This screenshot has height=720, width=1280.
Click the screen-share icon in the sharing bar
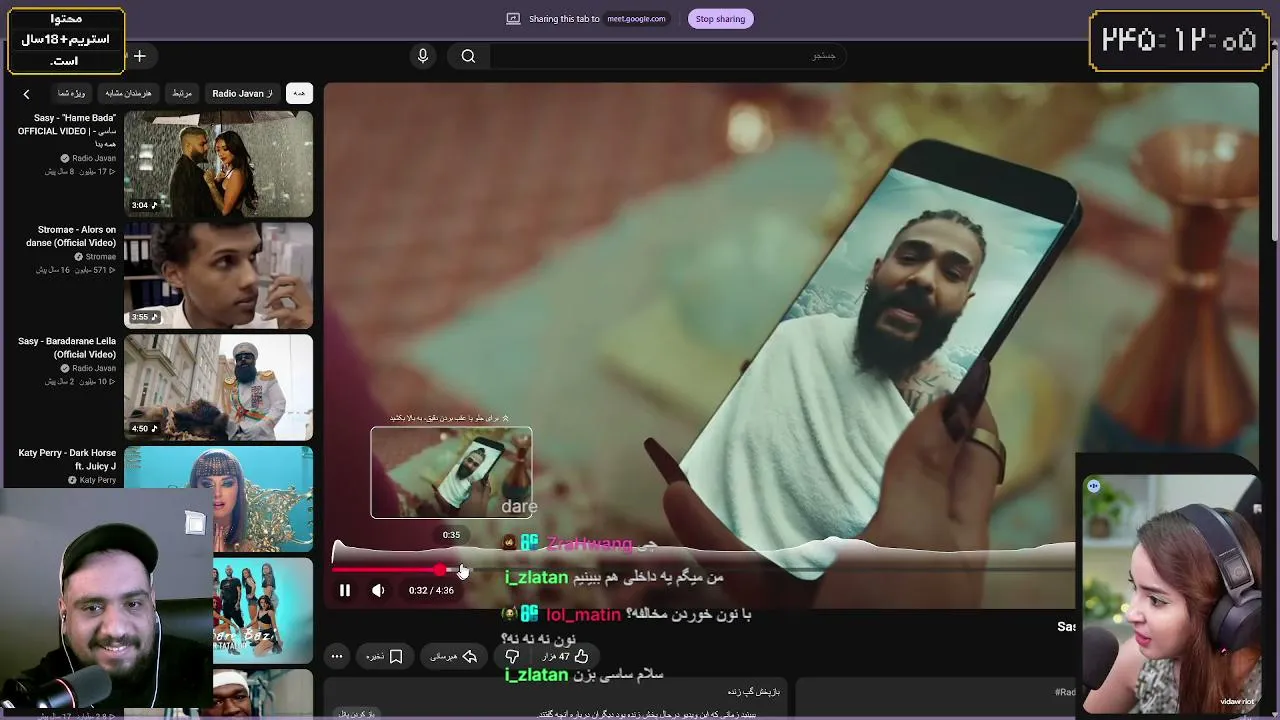point(513,19)
